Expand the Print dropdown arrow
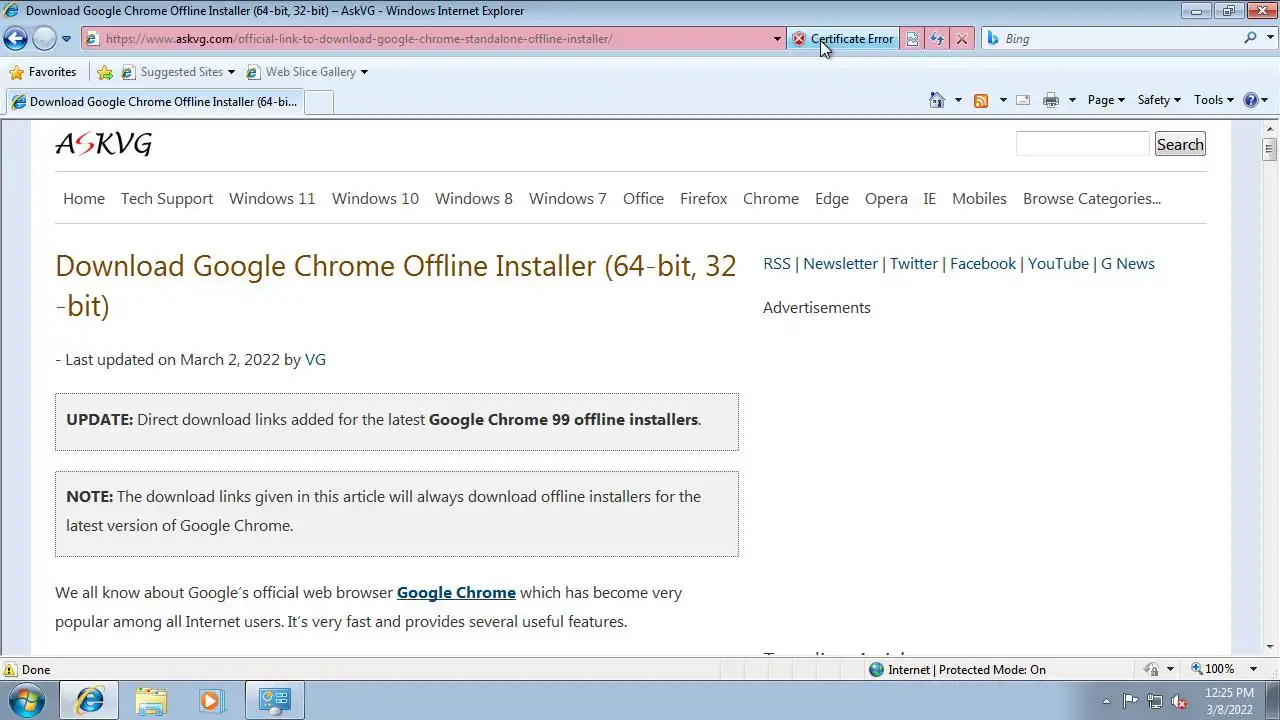Viewport: 1280px width, 720px height. 1072,100
